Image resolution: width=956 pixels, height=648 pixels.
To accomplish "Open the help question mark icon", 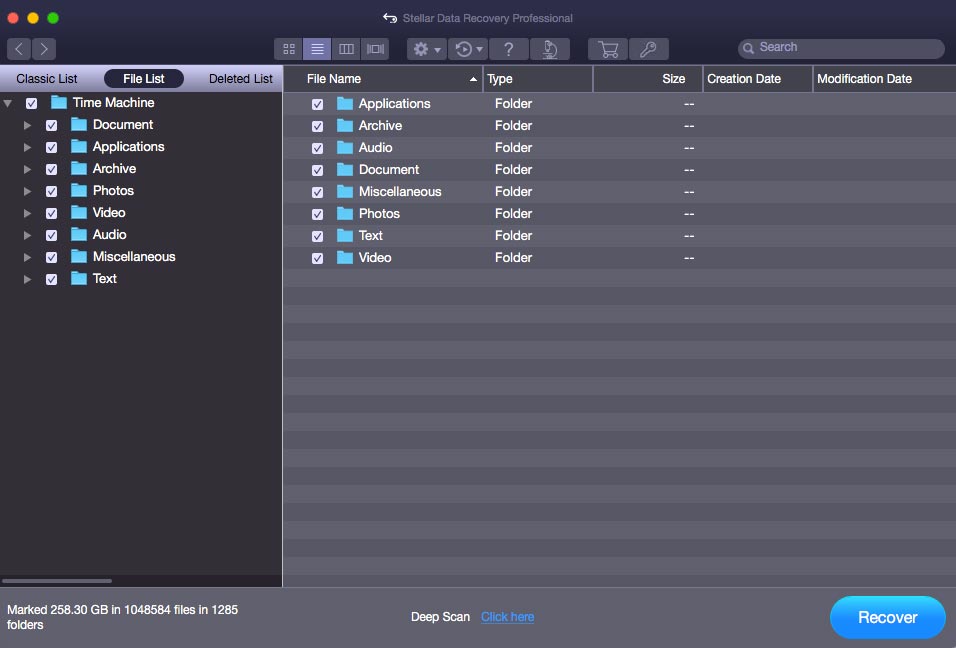I will click(x=509, y=49).
